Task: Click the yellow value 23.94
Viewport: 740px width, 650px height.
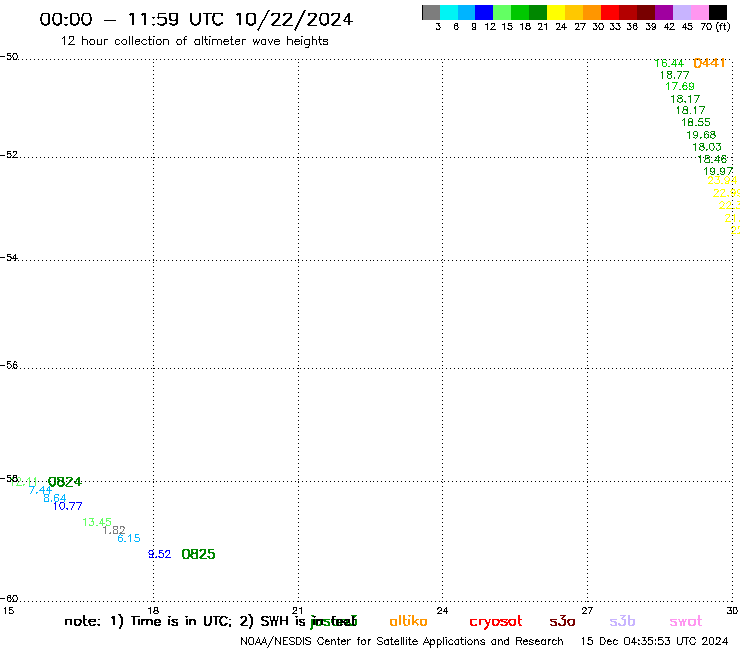Action: click(x=722, y=180)
